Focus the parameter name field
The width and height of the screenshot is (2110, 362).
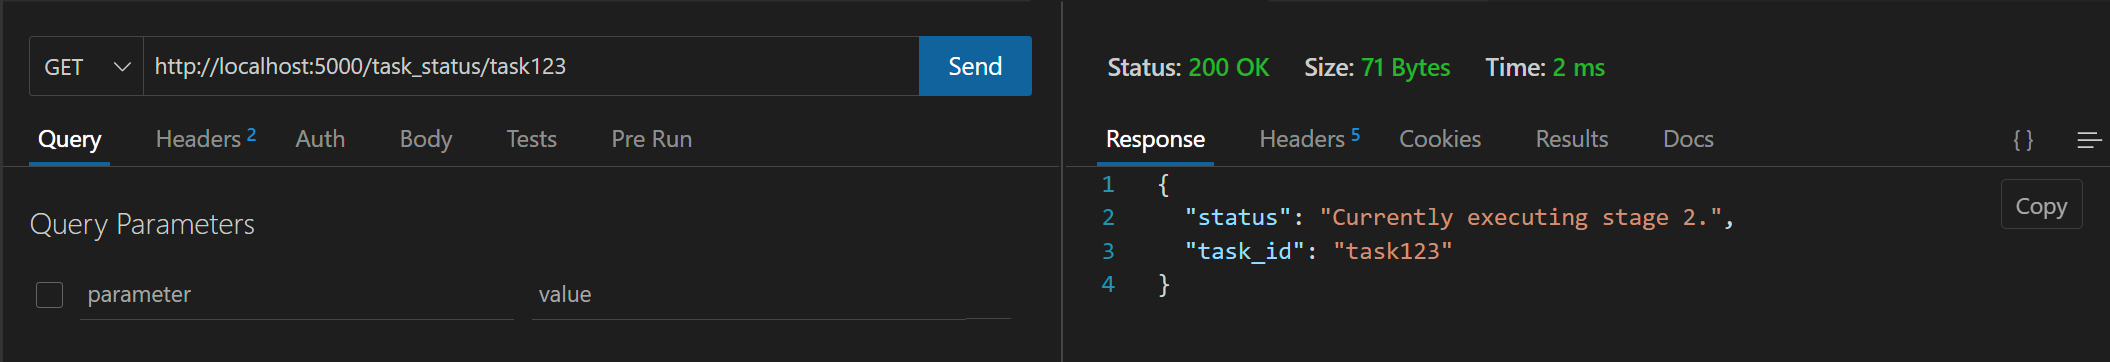coord(297,295)
